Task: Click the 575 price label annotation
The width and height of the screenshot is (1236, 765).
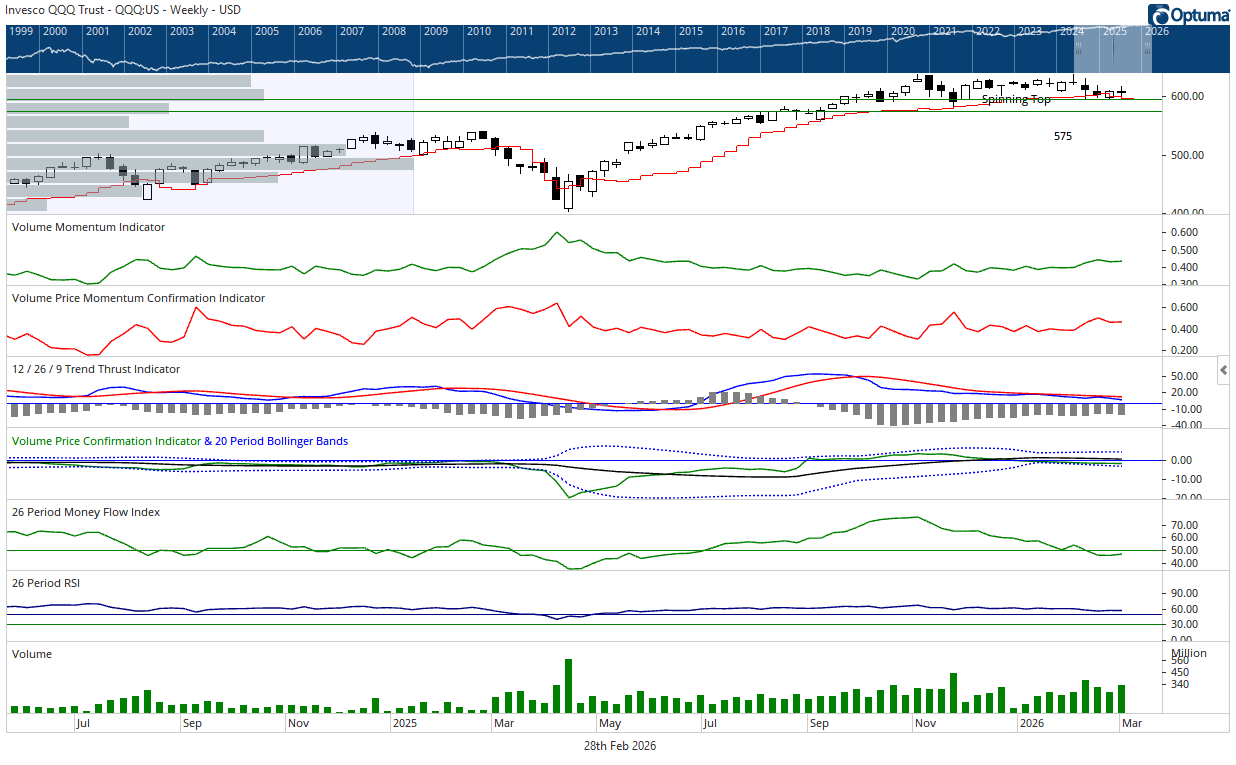Action: (x=1062, y=136)
